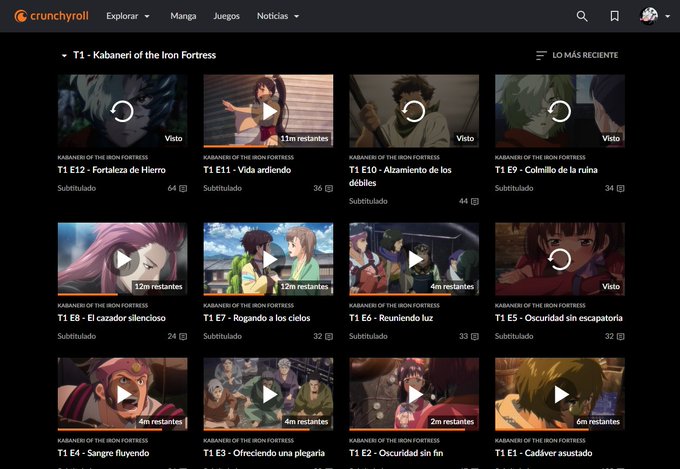
Task: Open title T1 E8 - El cazador silencioso
Action: pos(111,318)
